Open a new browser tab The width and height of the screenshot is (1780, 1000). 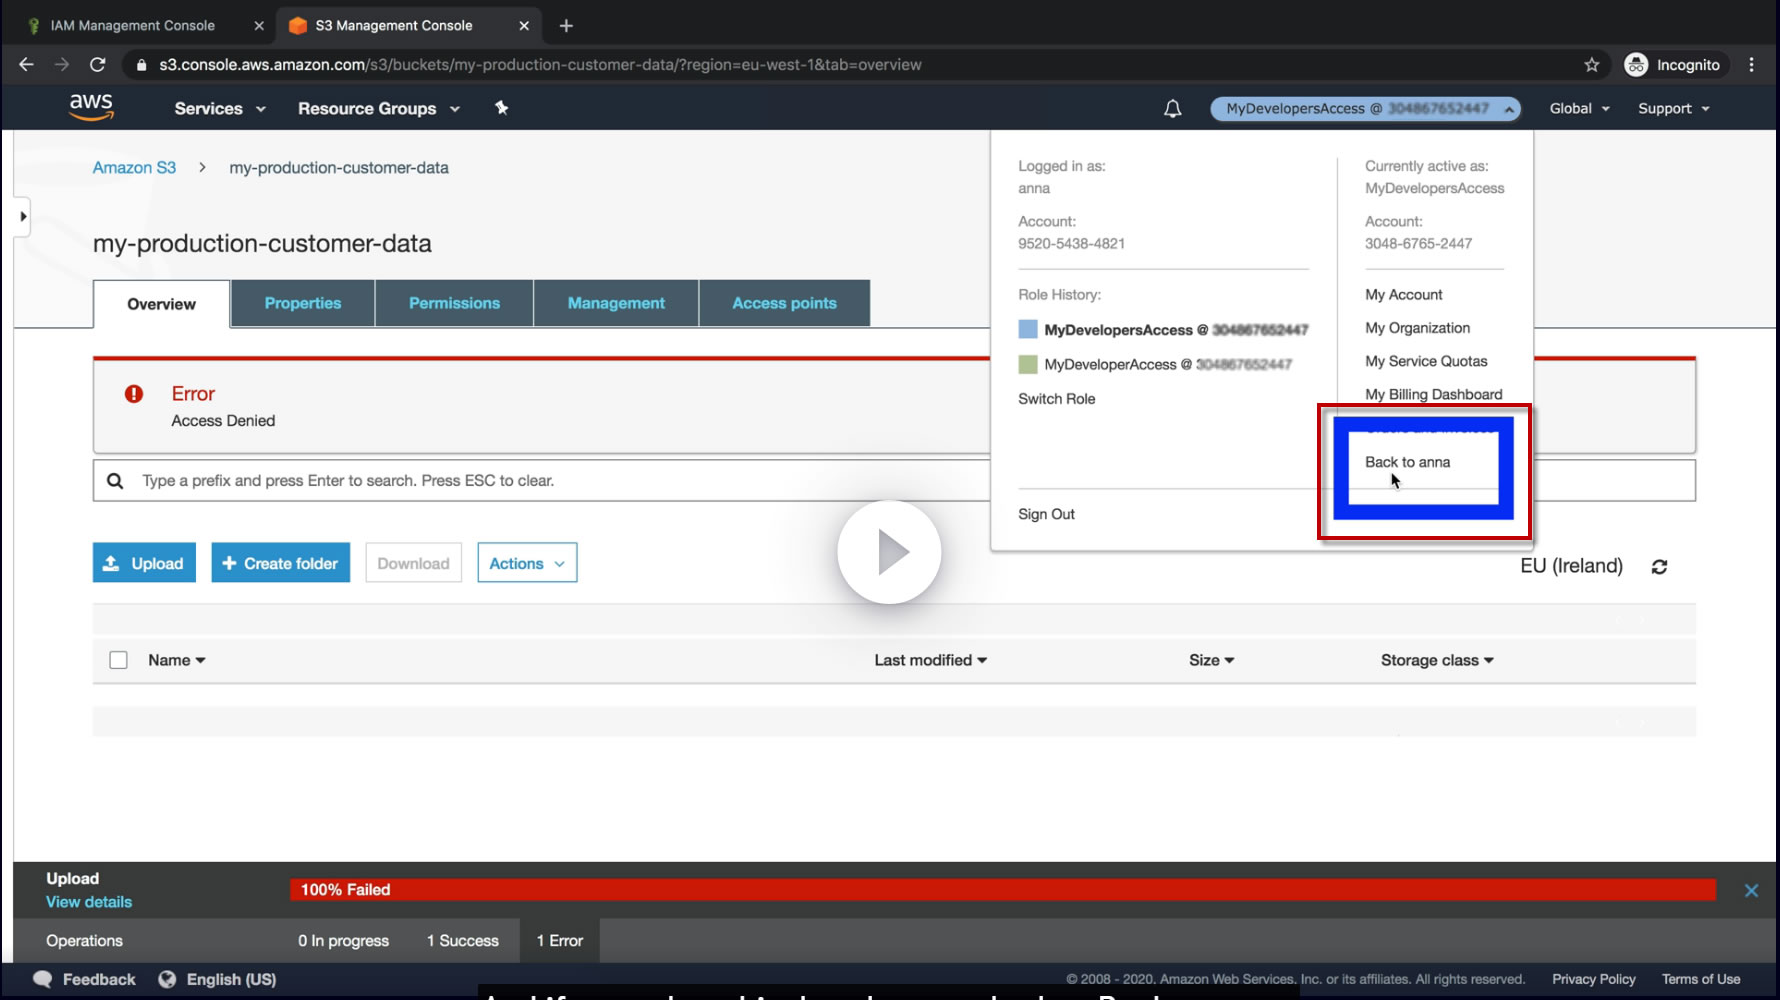(566, 26)
